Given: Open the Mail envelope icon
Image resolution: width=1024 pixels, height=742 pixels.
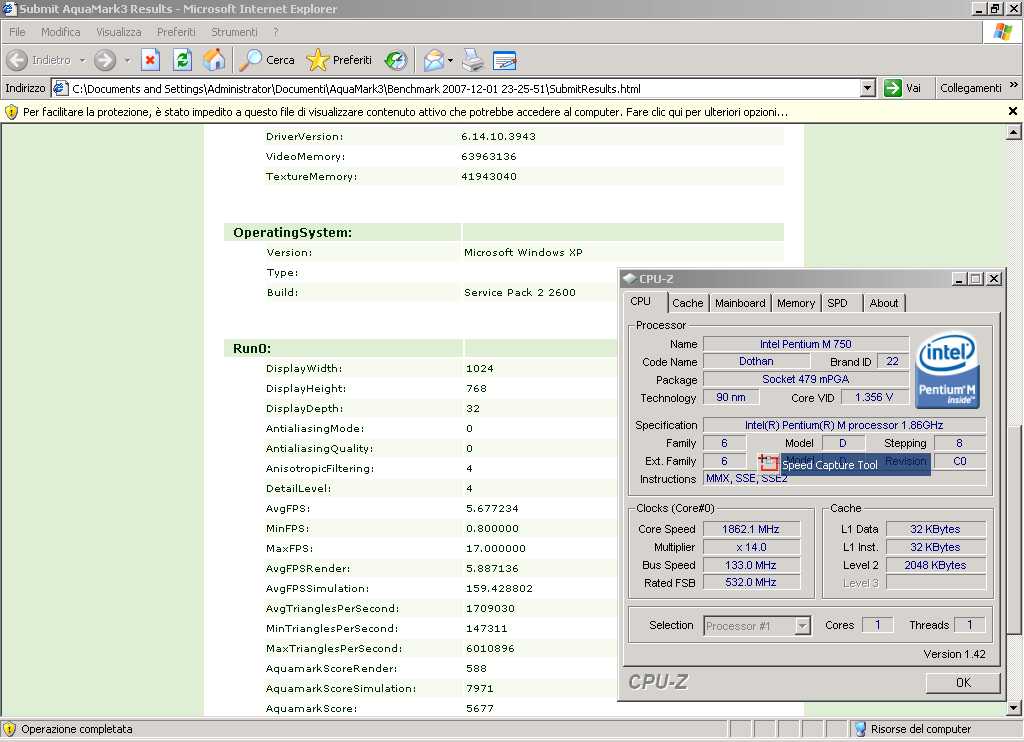Looking at the screenshot, I should pos(433,60).
